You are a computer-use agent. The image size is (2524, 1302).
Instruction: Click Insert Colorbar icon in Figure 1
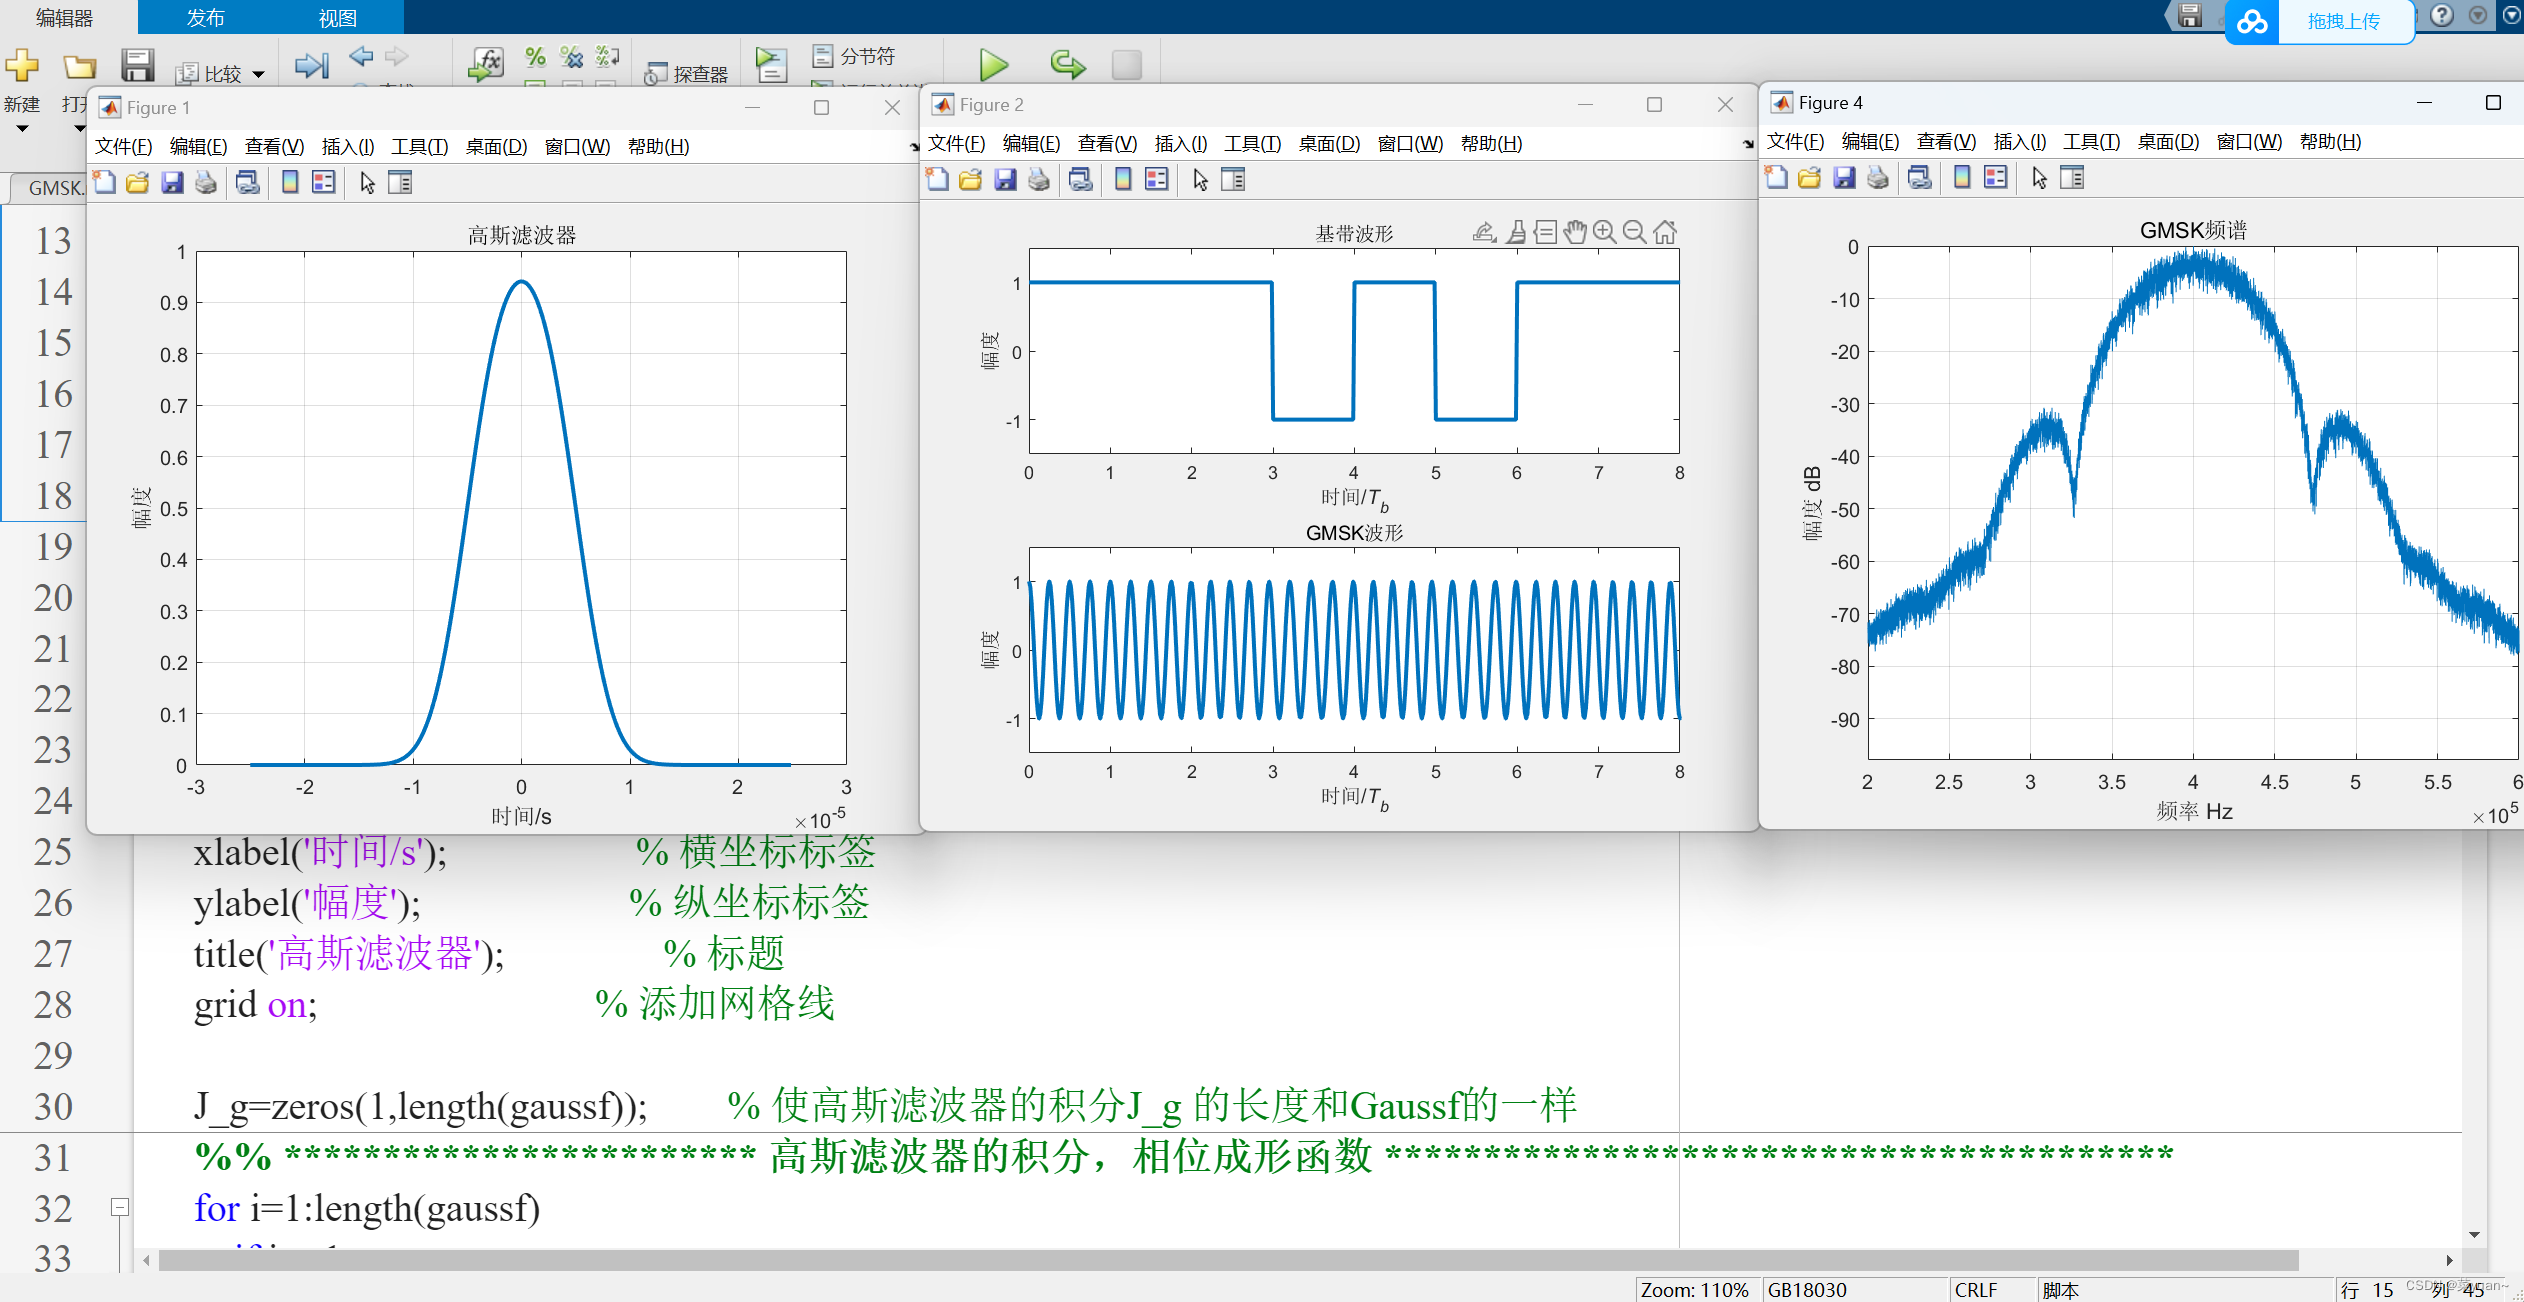coord(290,182)
